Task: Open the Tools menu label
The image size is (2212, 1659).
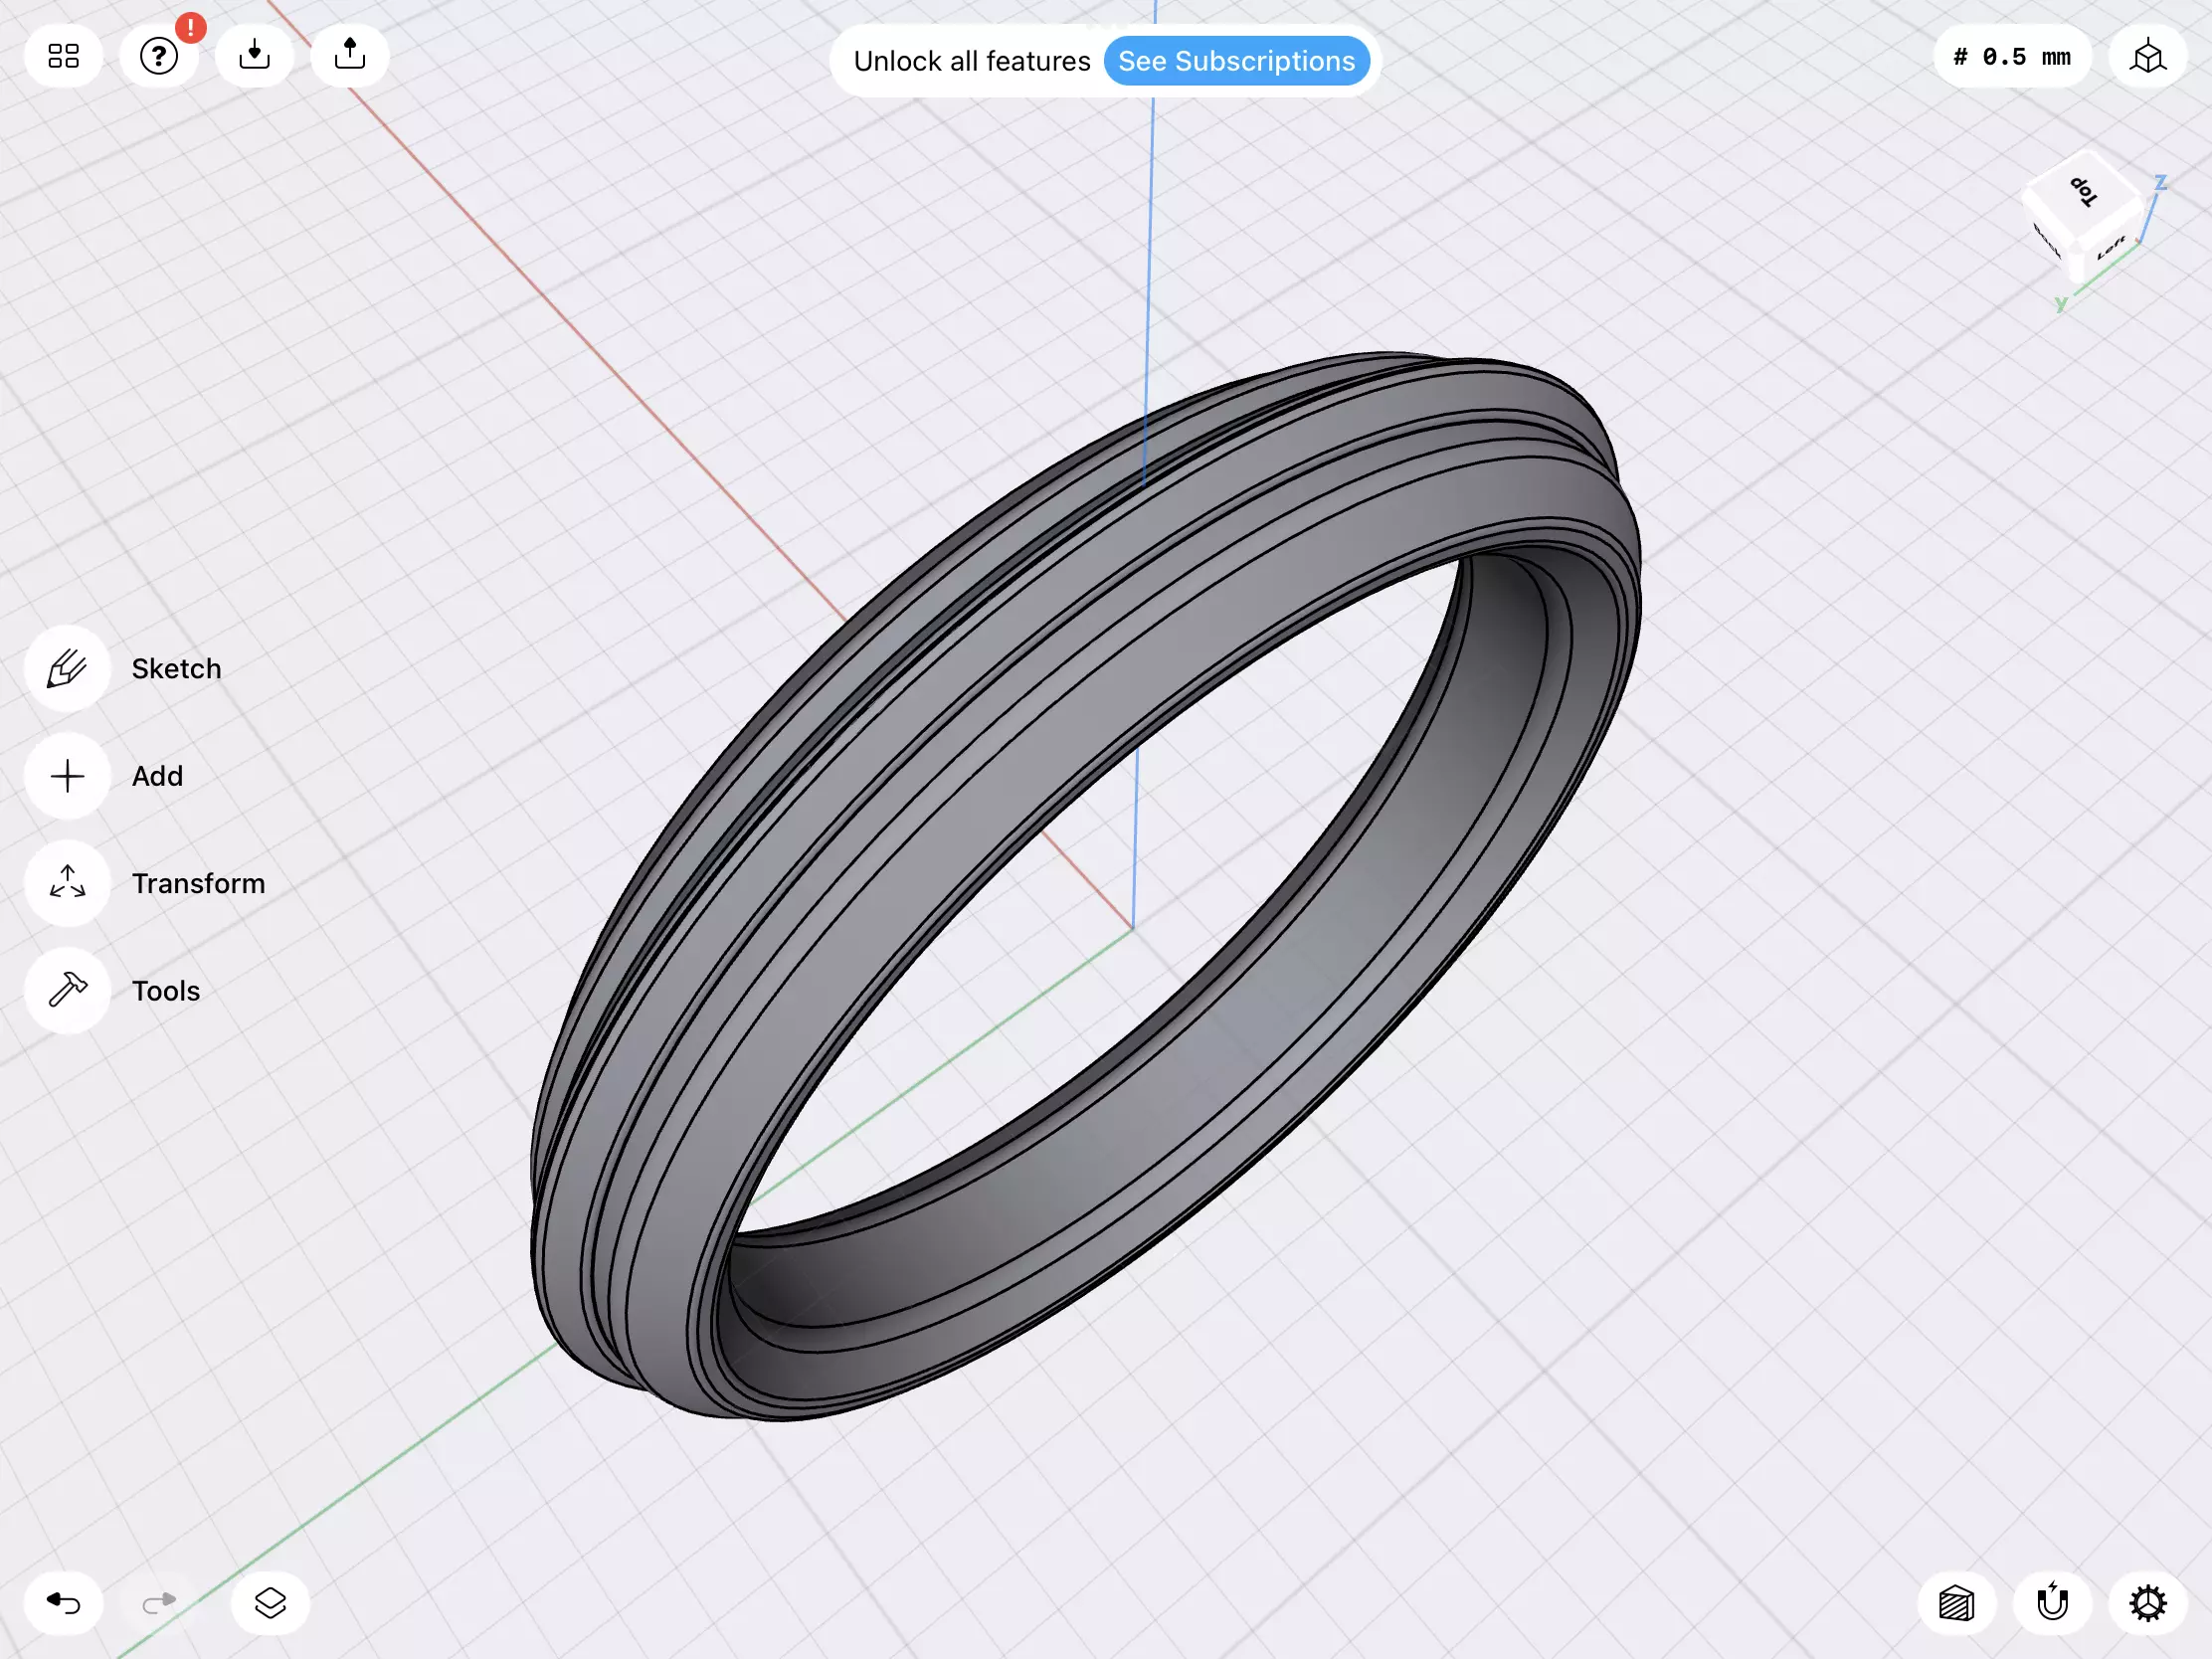Action: (166, 990)
